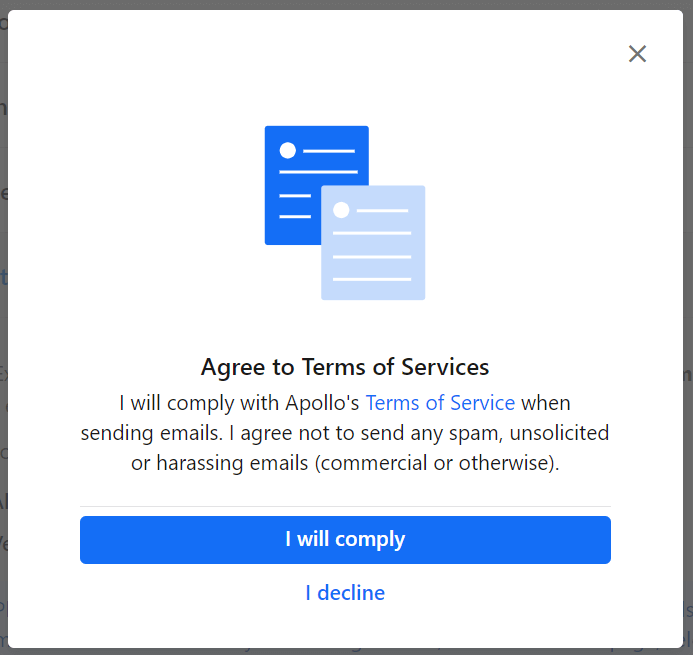Click the bottom line of light blue document

pos(372,279)
